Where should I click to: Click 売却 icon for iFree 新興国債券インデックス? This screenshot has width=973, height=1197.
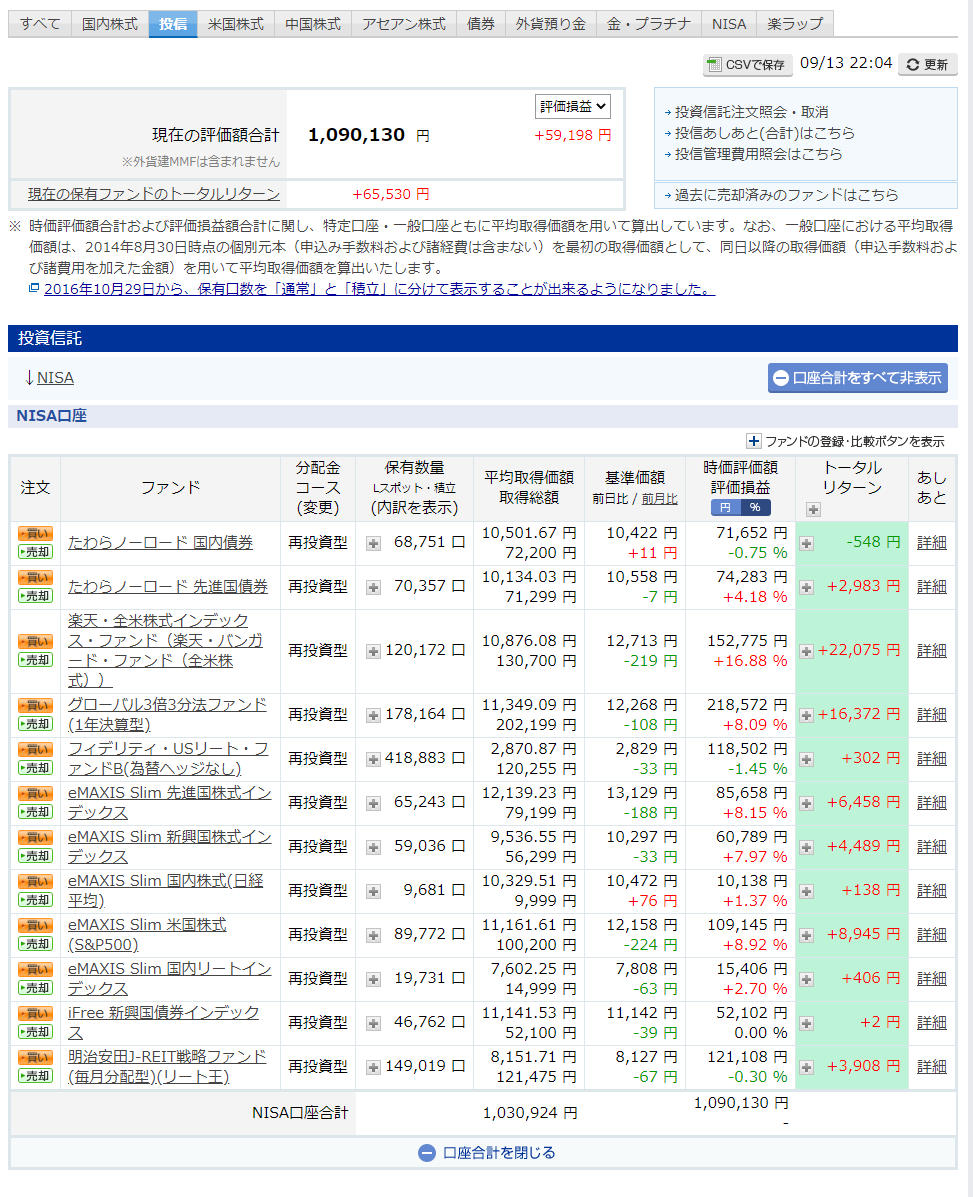coord(35,1032)
